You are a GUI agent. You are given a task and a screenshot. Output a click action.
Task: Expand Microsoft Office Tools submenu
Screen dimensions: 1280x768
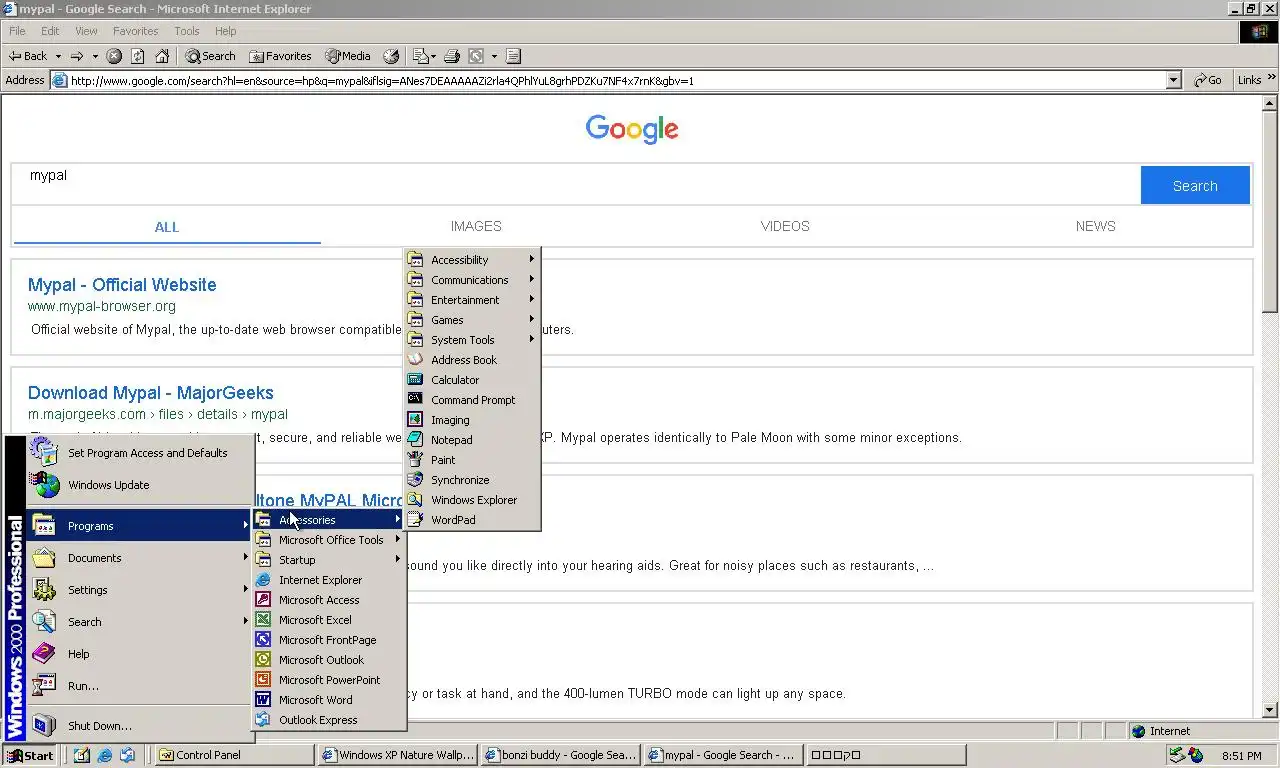(328, 539)
